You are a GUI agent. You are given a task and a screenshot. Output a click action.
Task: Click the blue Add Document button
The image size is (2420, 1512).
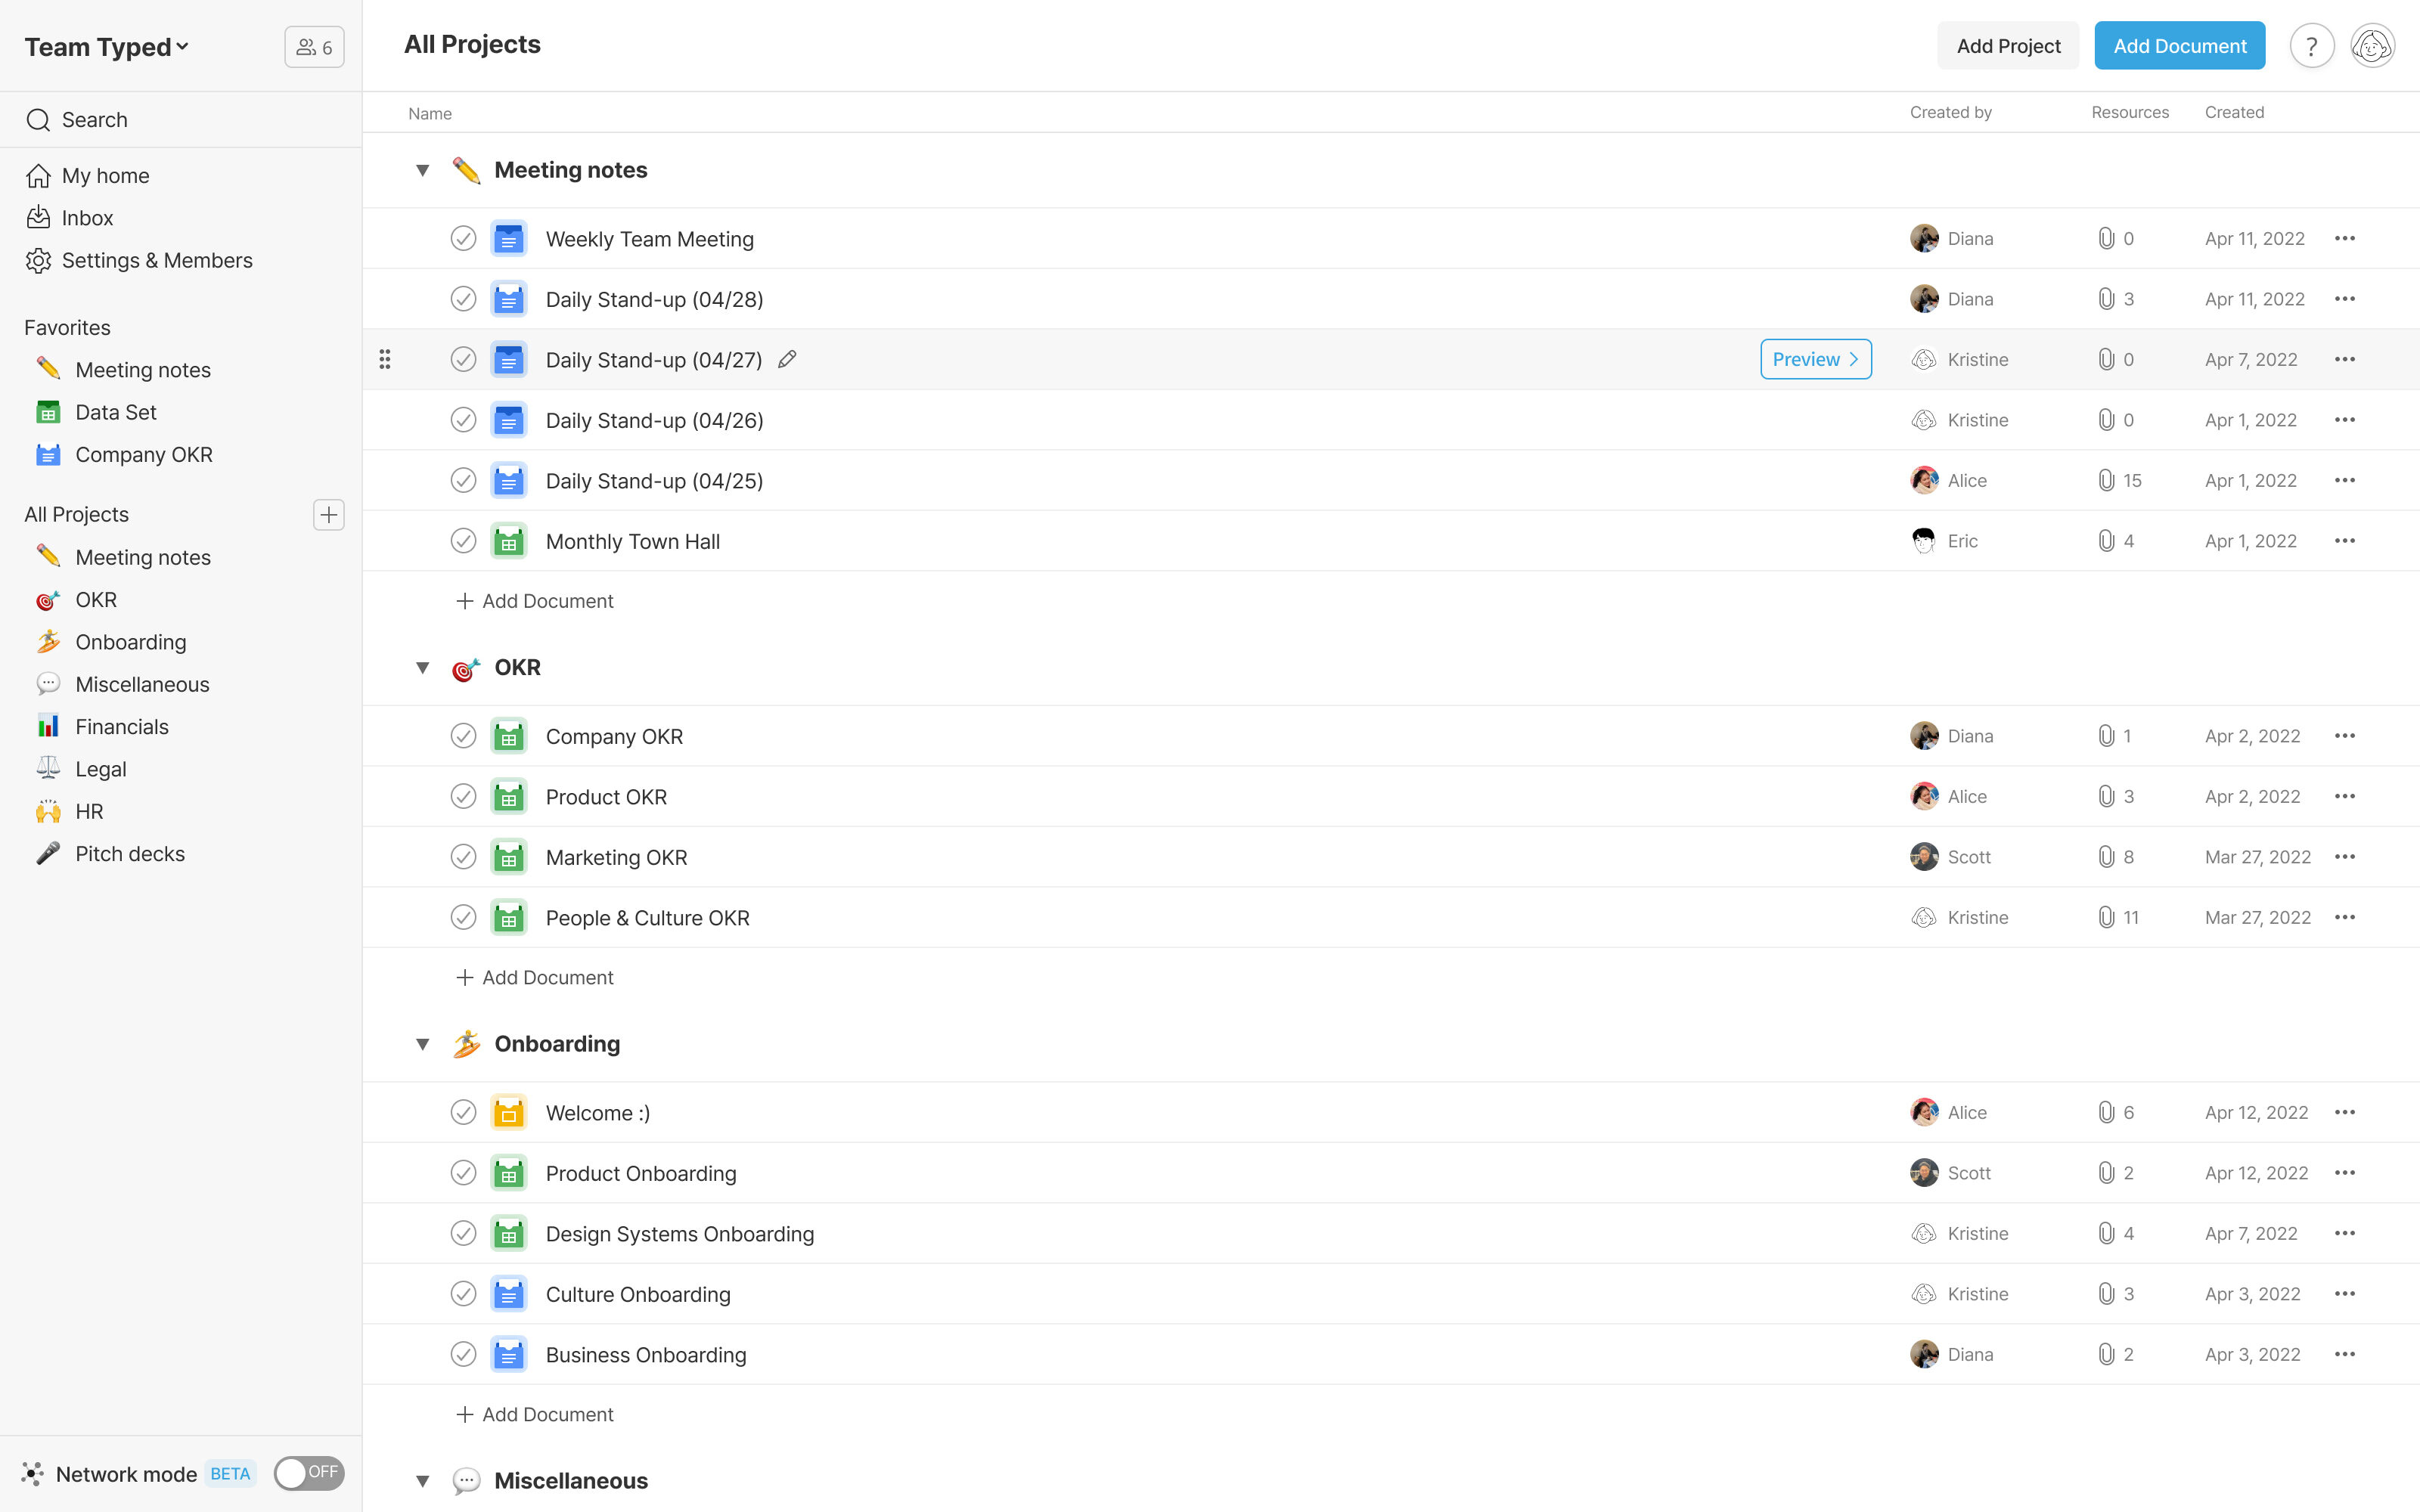pos(2179,45)
